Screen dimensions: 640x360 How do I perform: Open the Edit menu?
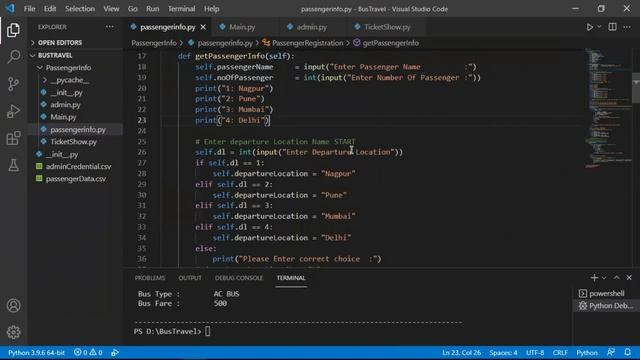point(50,9)
